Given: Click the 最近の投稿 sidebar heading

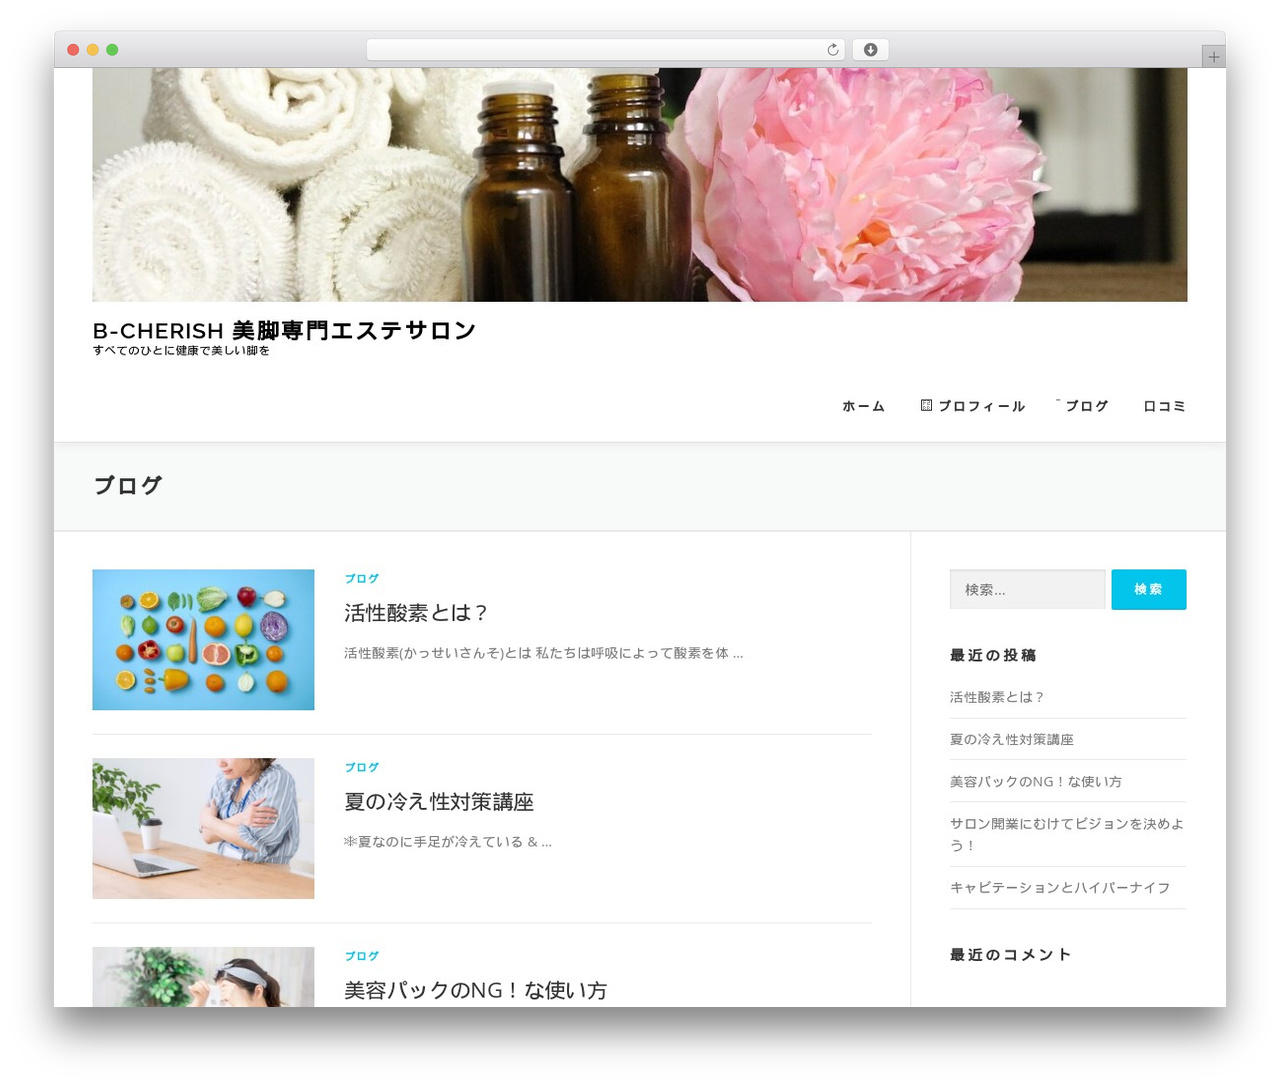Looking at the screenshot, I should click(x=993, y=655).
